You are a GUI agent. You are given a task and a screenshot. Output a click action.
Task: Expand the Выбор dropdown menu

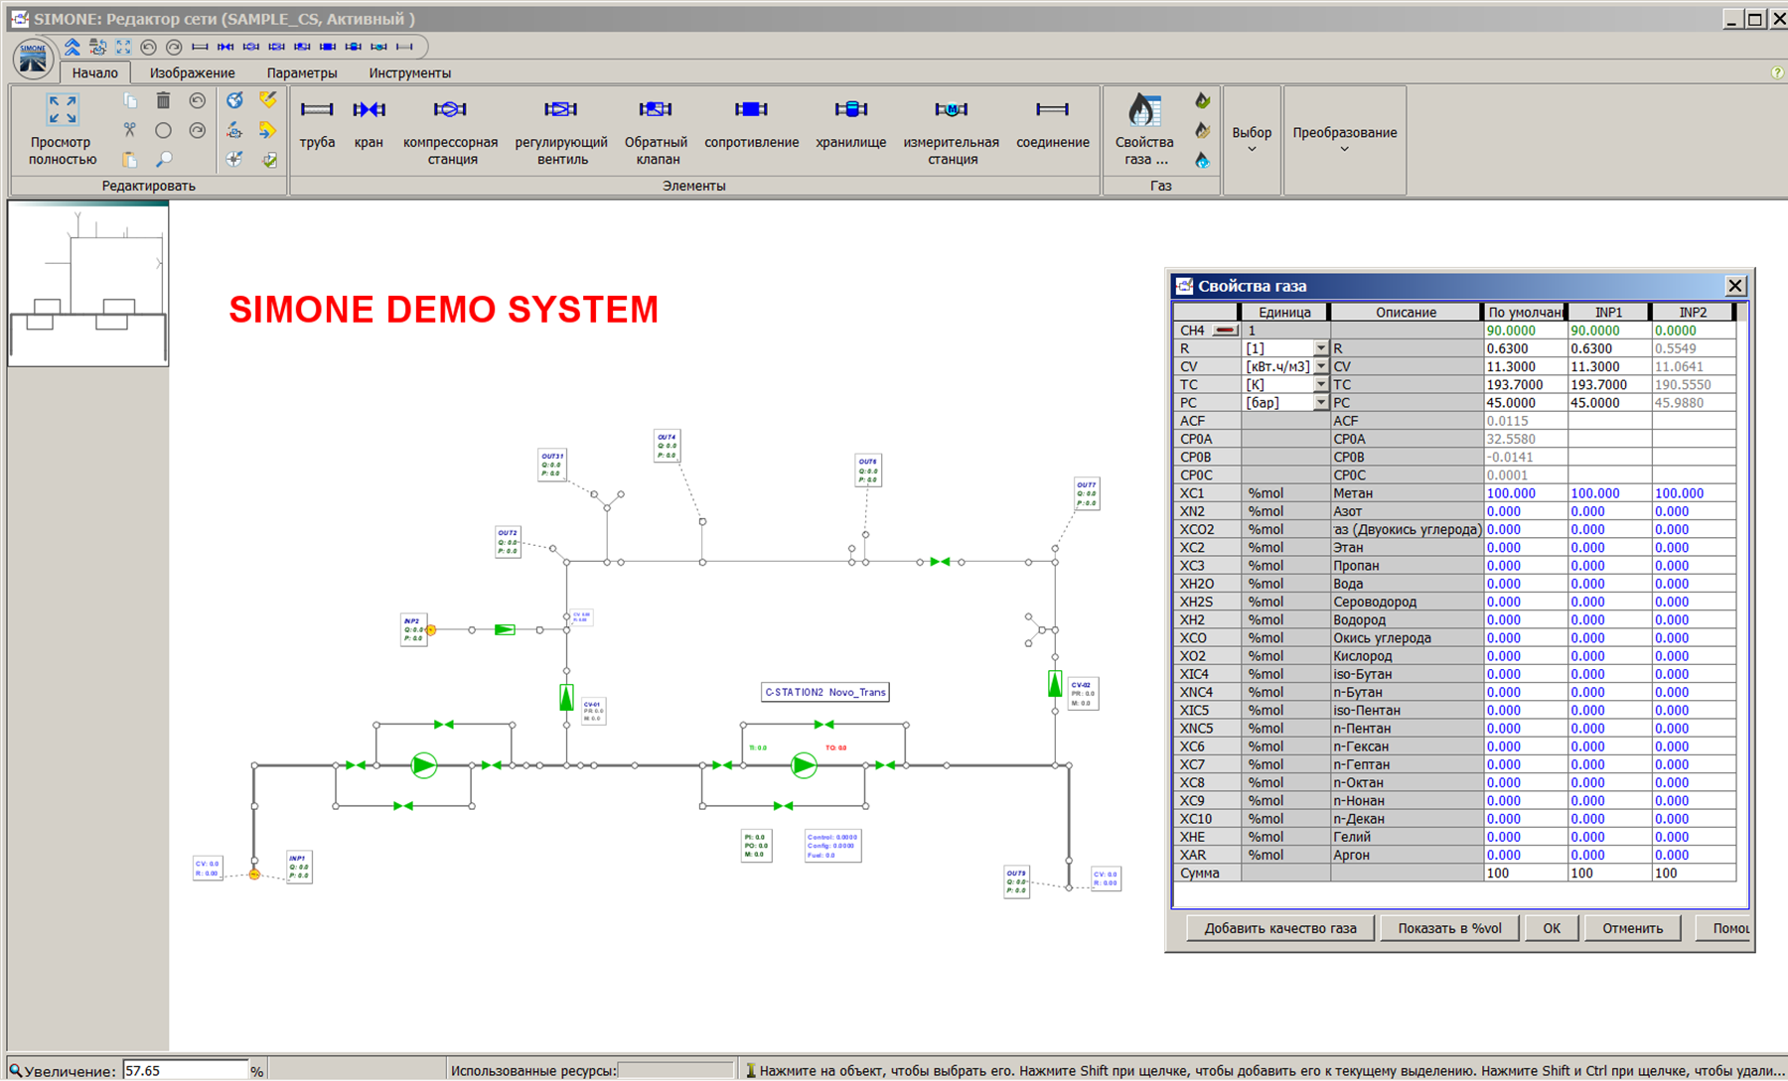1252,139
